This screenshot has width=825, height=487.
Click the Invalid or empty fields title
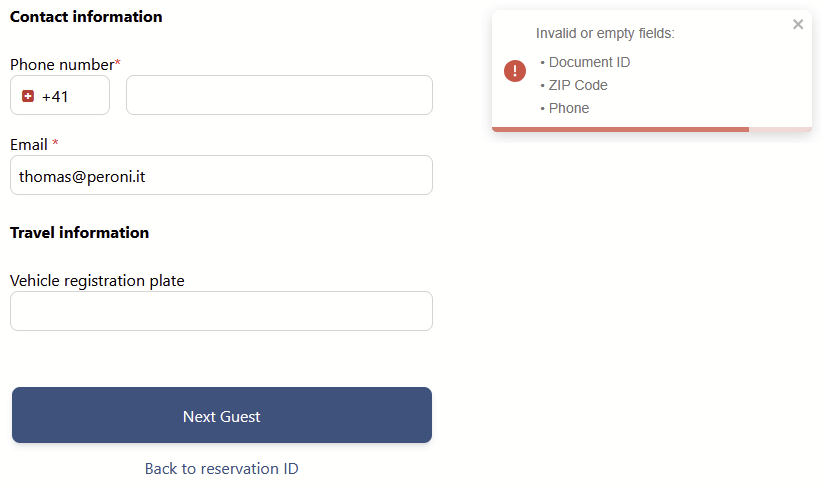(x=605, y=33)
